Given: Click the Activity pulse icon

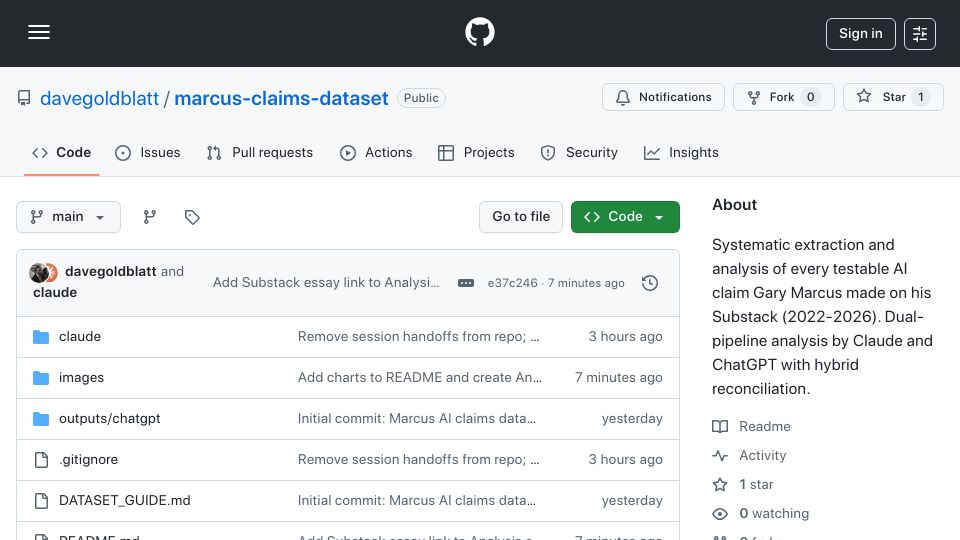Looking at the screenshot, I should click(720, 456).
